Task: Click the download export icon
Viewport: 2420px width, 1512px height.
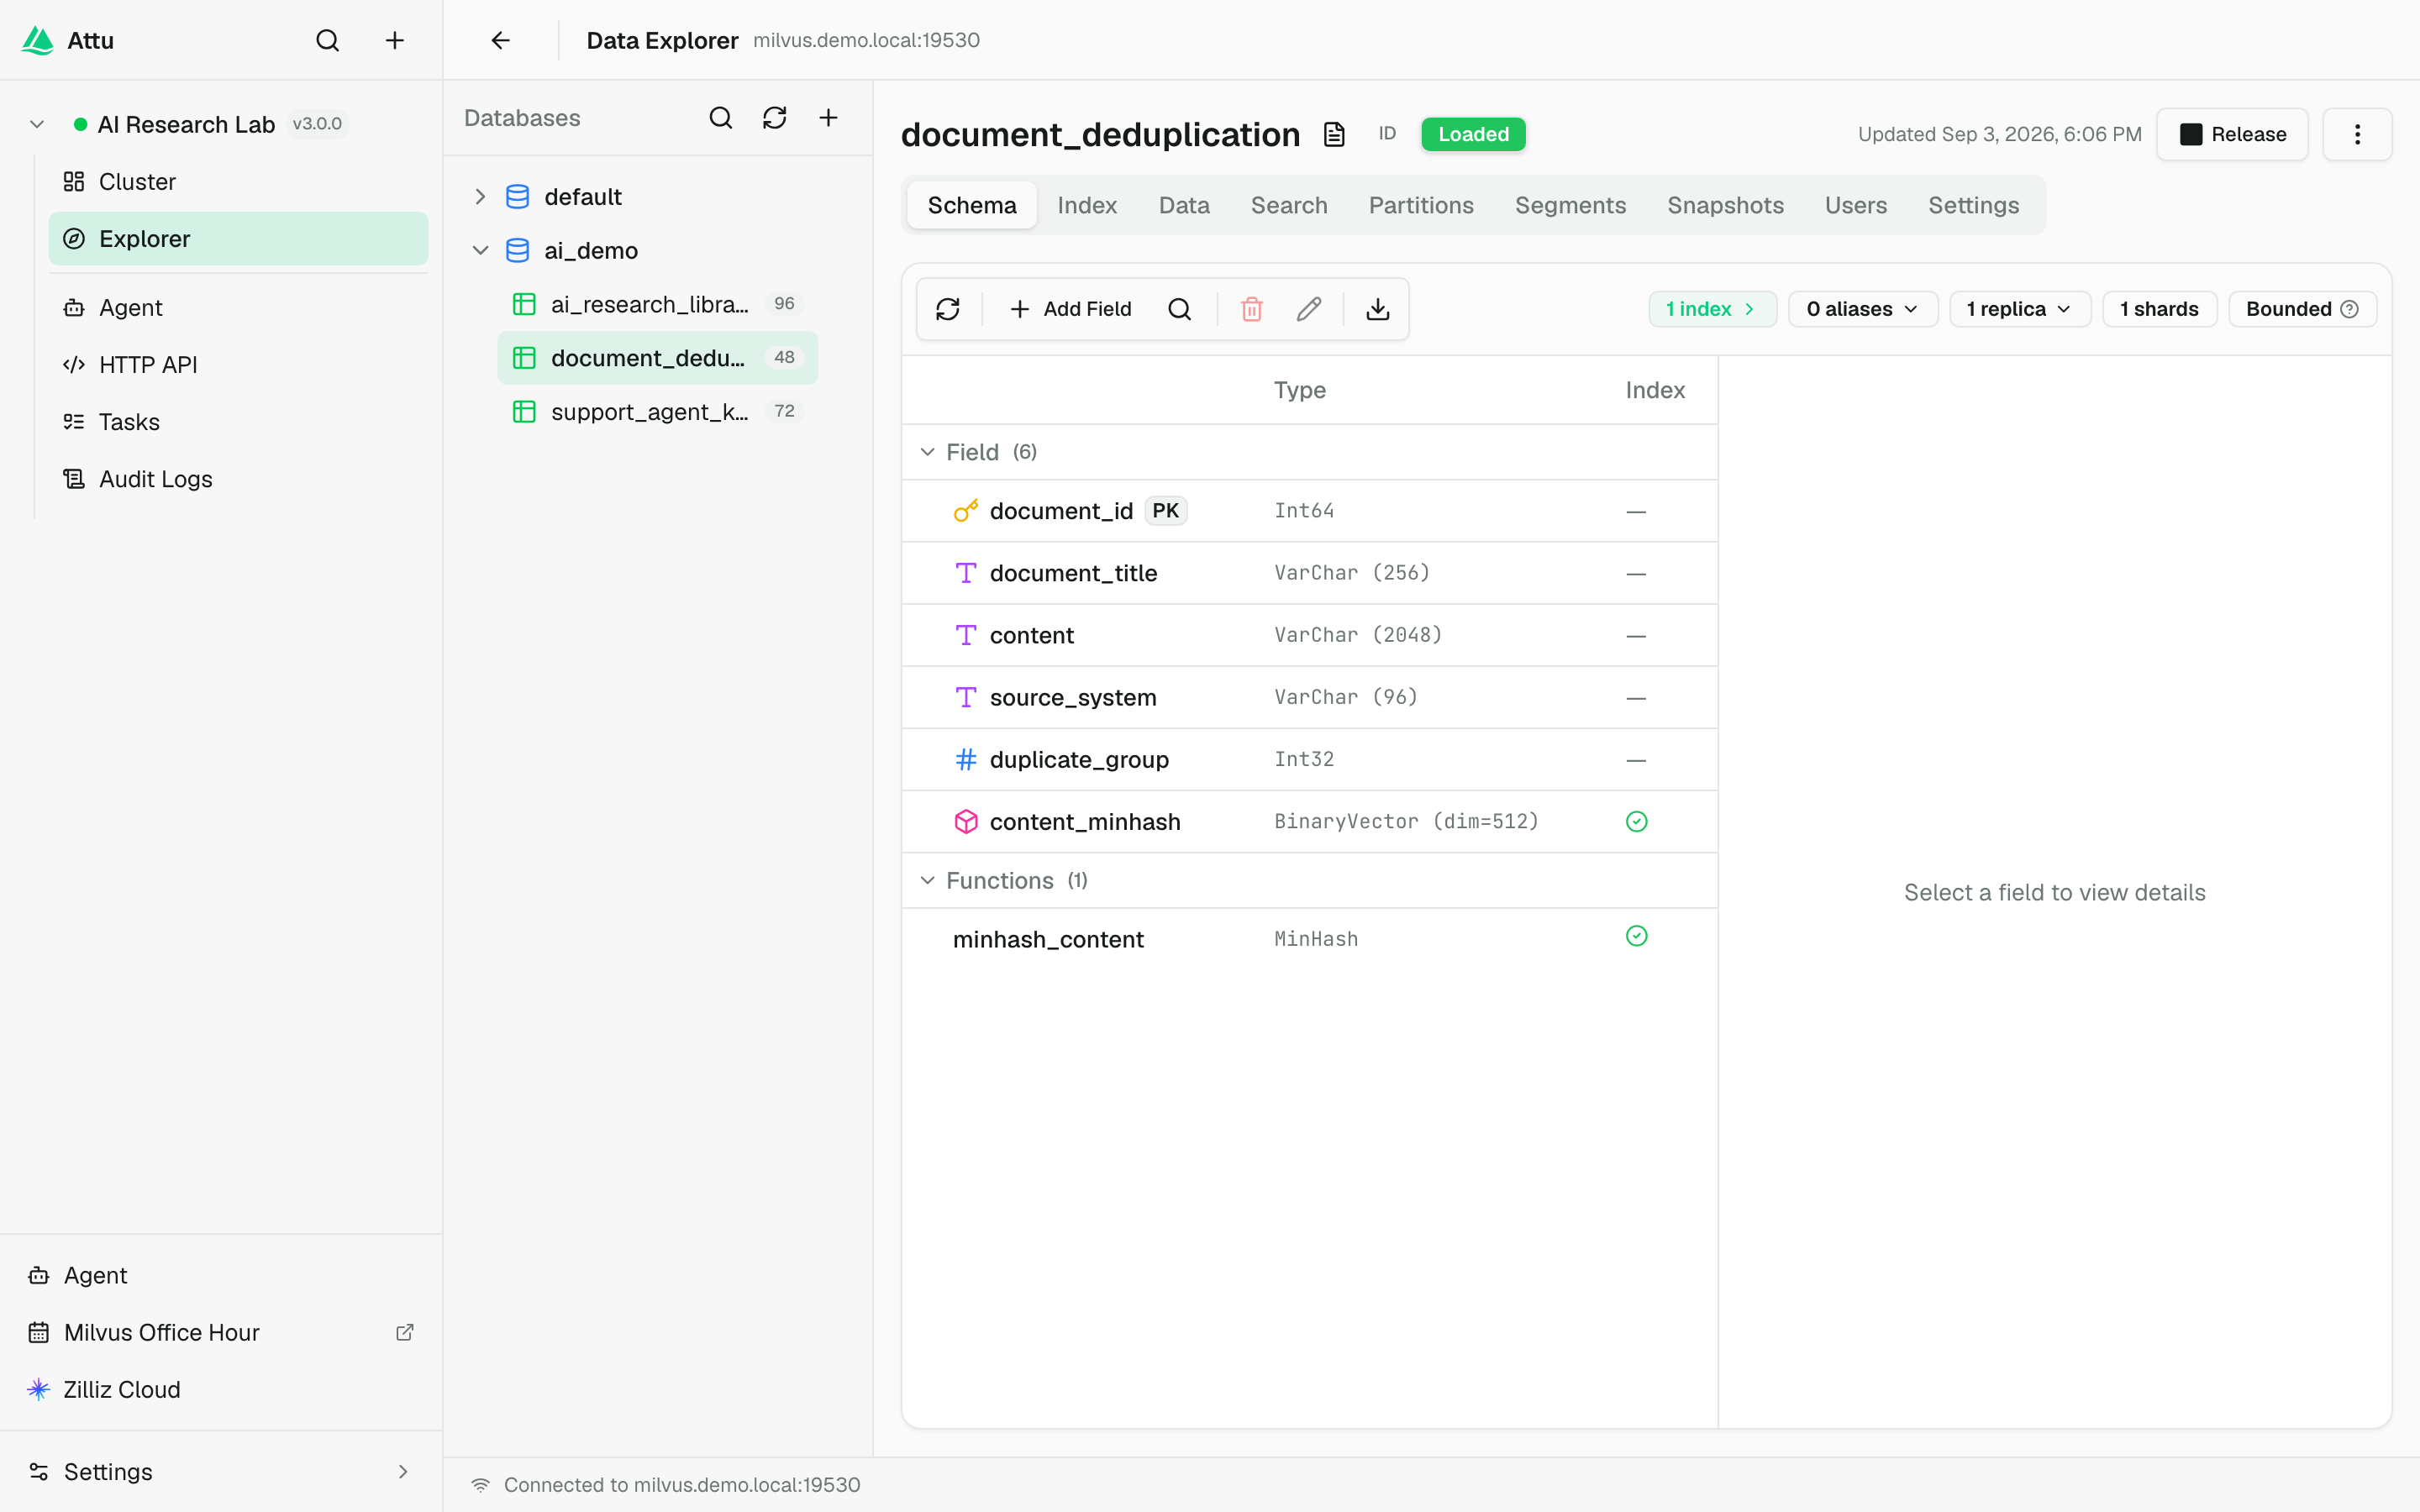Action: [x=1378, y=309]
